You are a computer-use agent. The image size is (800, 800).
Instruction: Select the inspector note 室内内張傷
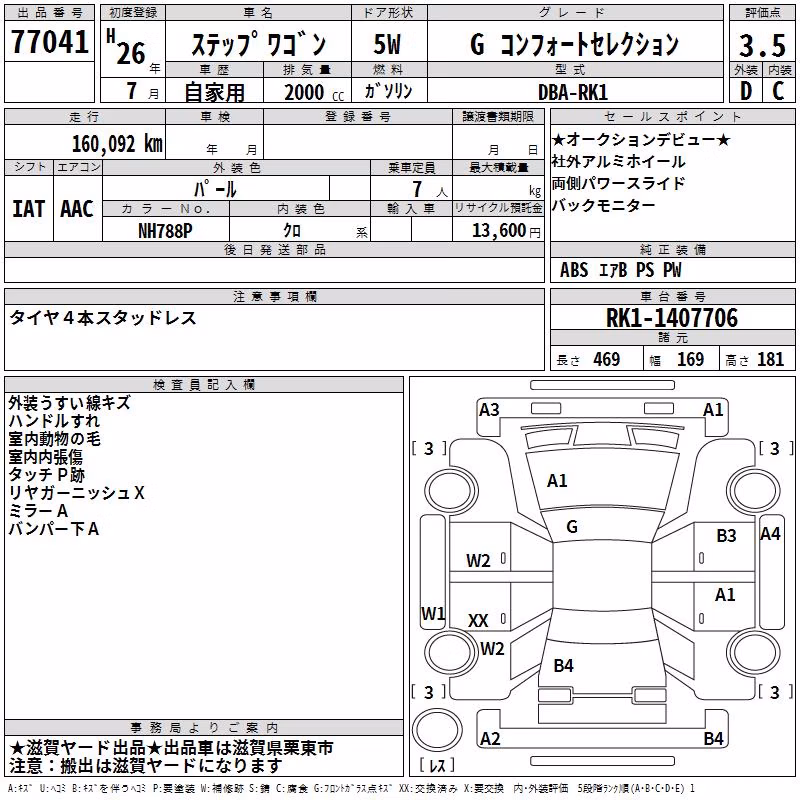tap(45, 457)
